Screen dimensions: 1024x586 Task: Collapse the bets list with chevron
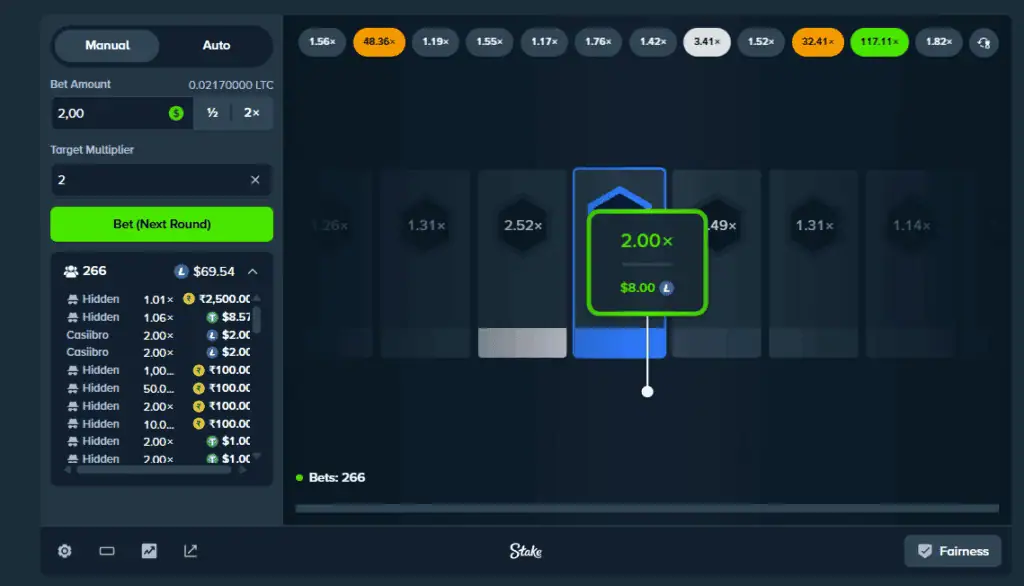(253, 271)
